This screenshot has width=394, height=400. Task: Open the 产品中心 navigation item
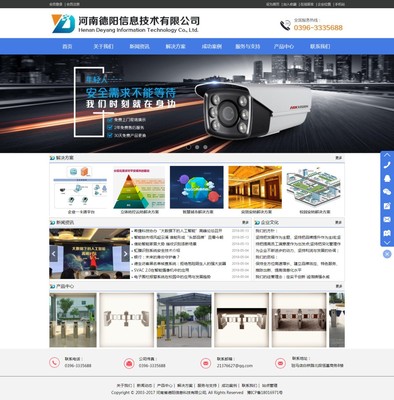pyautogui.click(x=284, y=46)
